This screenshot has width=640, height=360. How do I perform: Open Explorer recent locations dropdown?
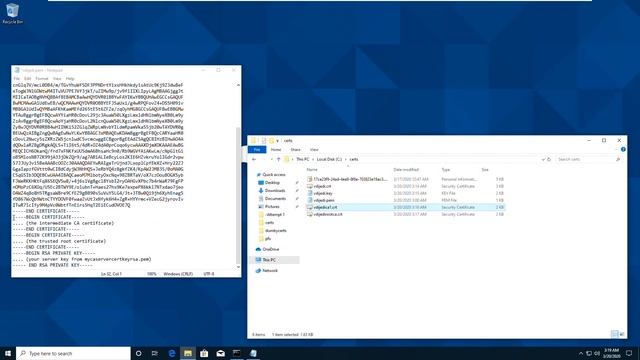(x=271, y=159)
